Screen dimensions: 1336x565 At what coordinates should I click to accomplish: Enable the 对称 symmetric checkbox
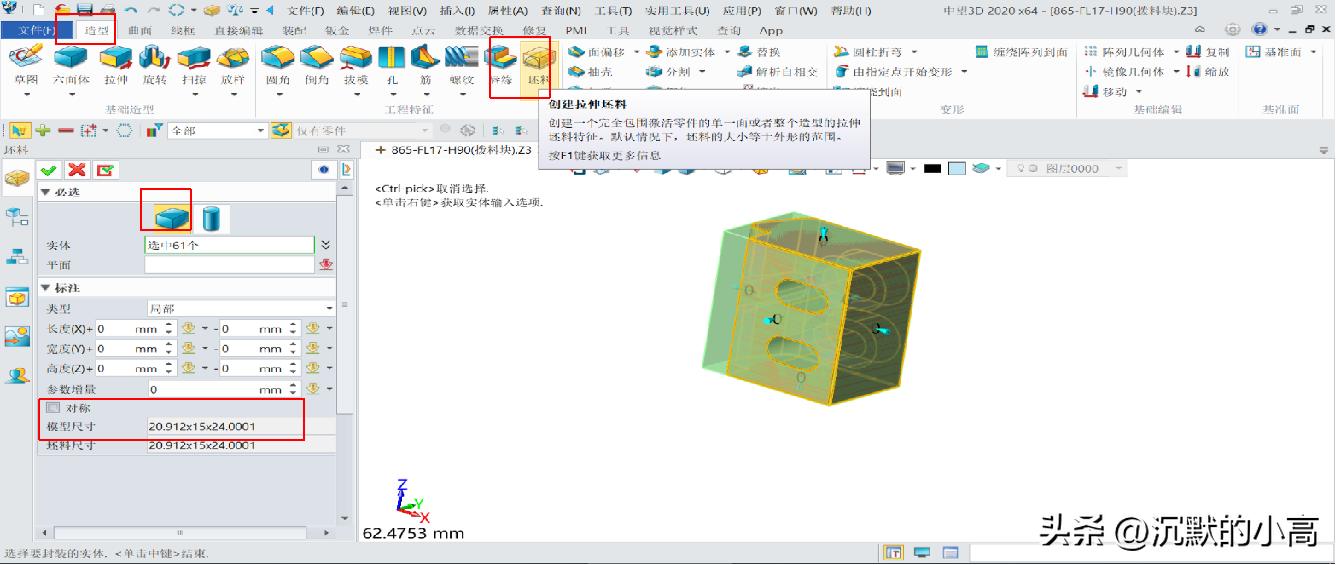(53, 408)
